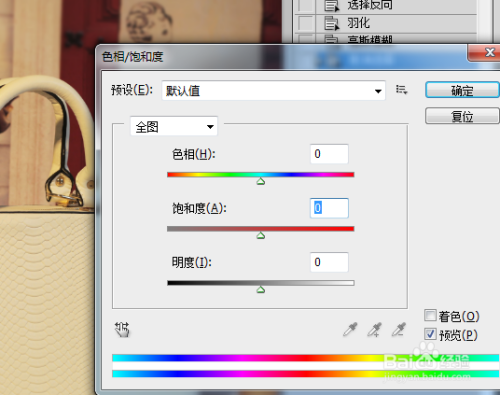
Task: Select the add-to-sample eyedropper tool
Action: click(x=374, y=329)
